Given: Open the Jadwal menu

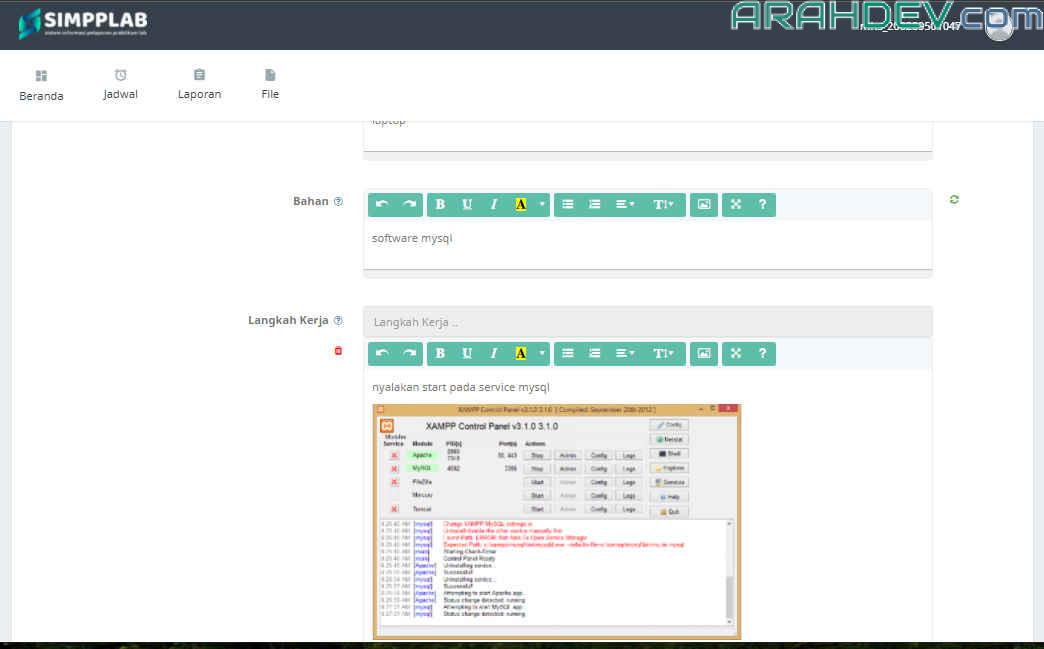Looking at the screenshot, I should pos(120,84).
